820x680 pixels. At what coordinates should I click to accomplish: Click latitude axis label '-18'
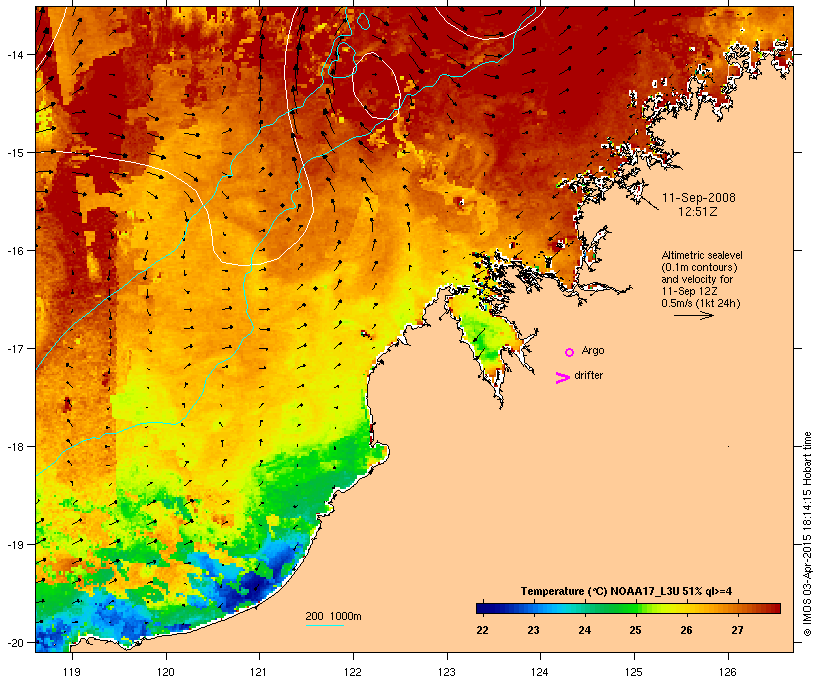(x=15, y=447)
